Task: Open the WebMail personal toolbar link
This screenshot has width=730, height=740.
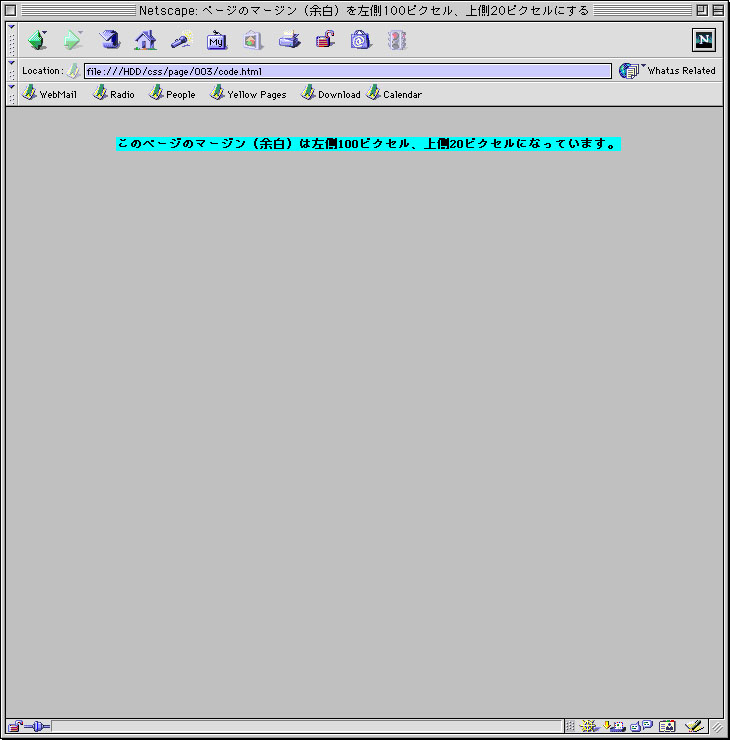Action: pos(49,93)
